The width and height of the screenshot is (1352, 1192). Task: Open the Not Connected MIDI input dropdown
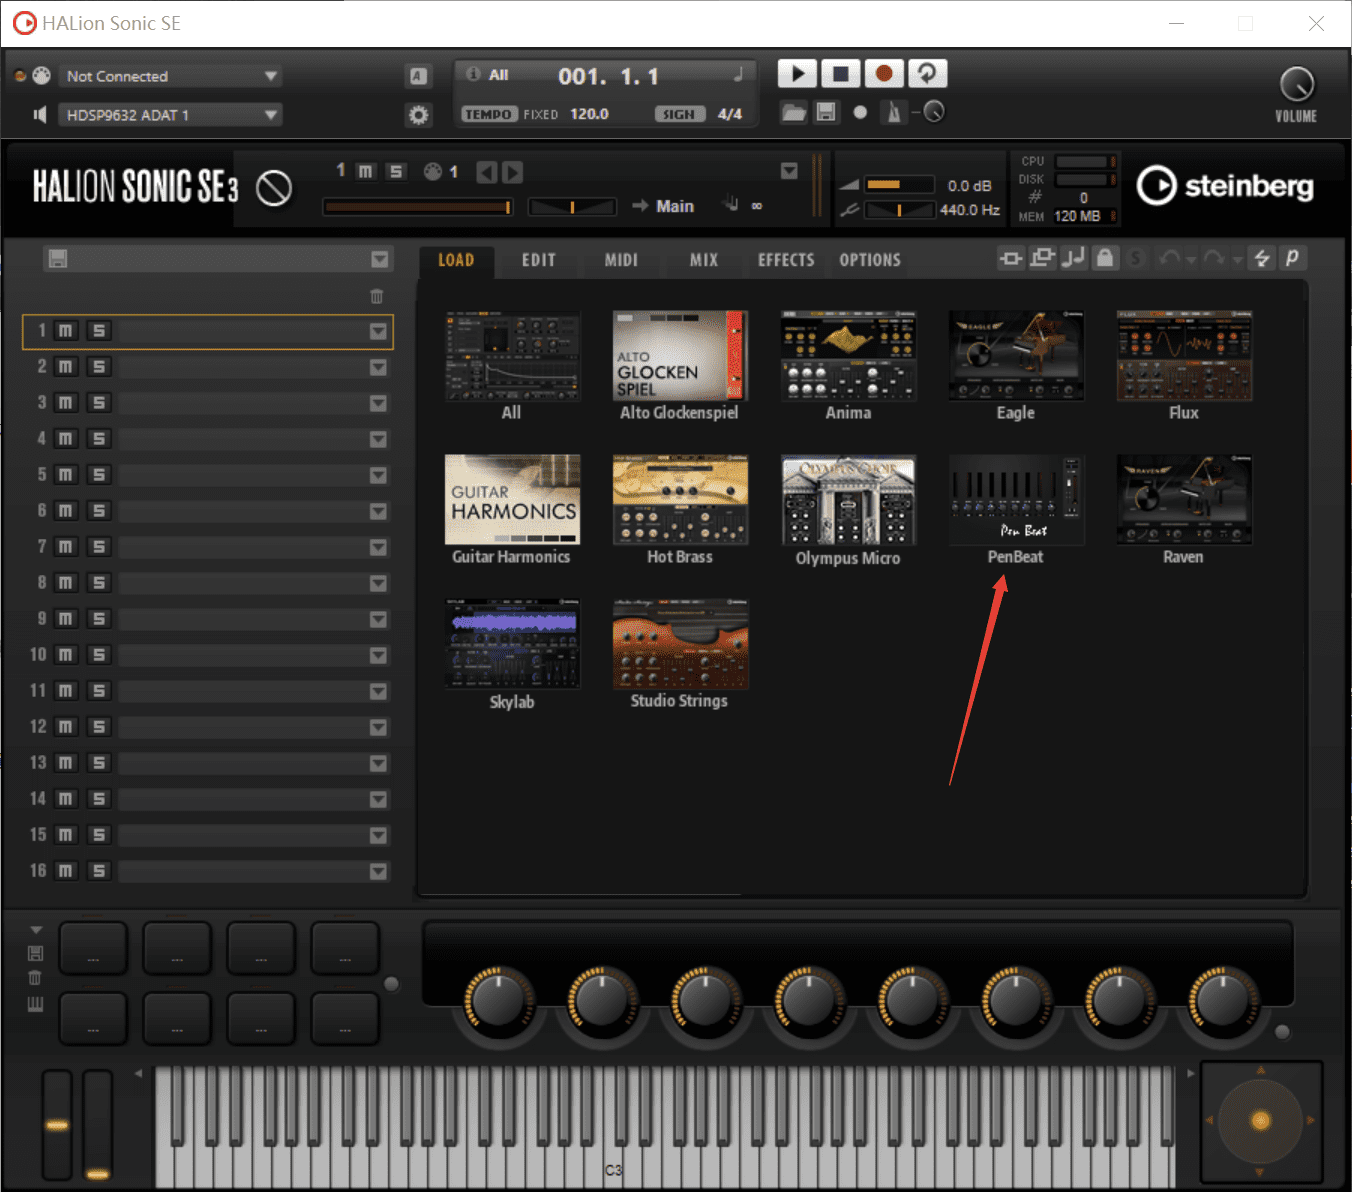point(170,76)
